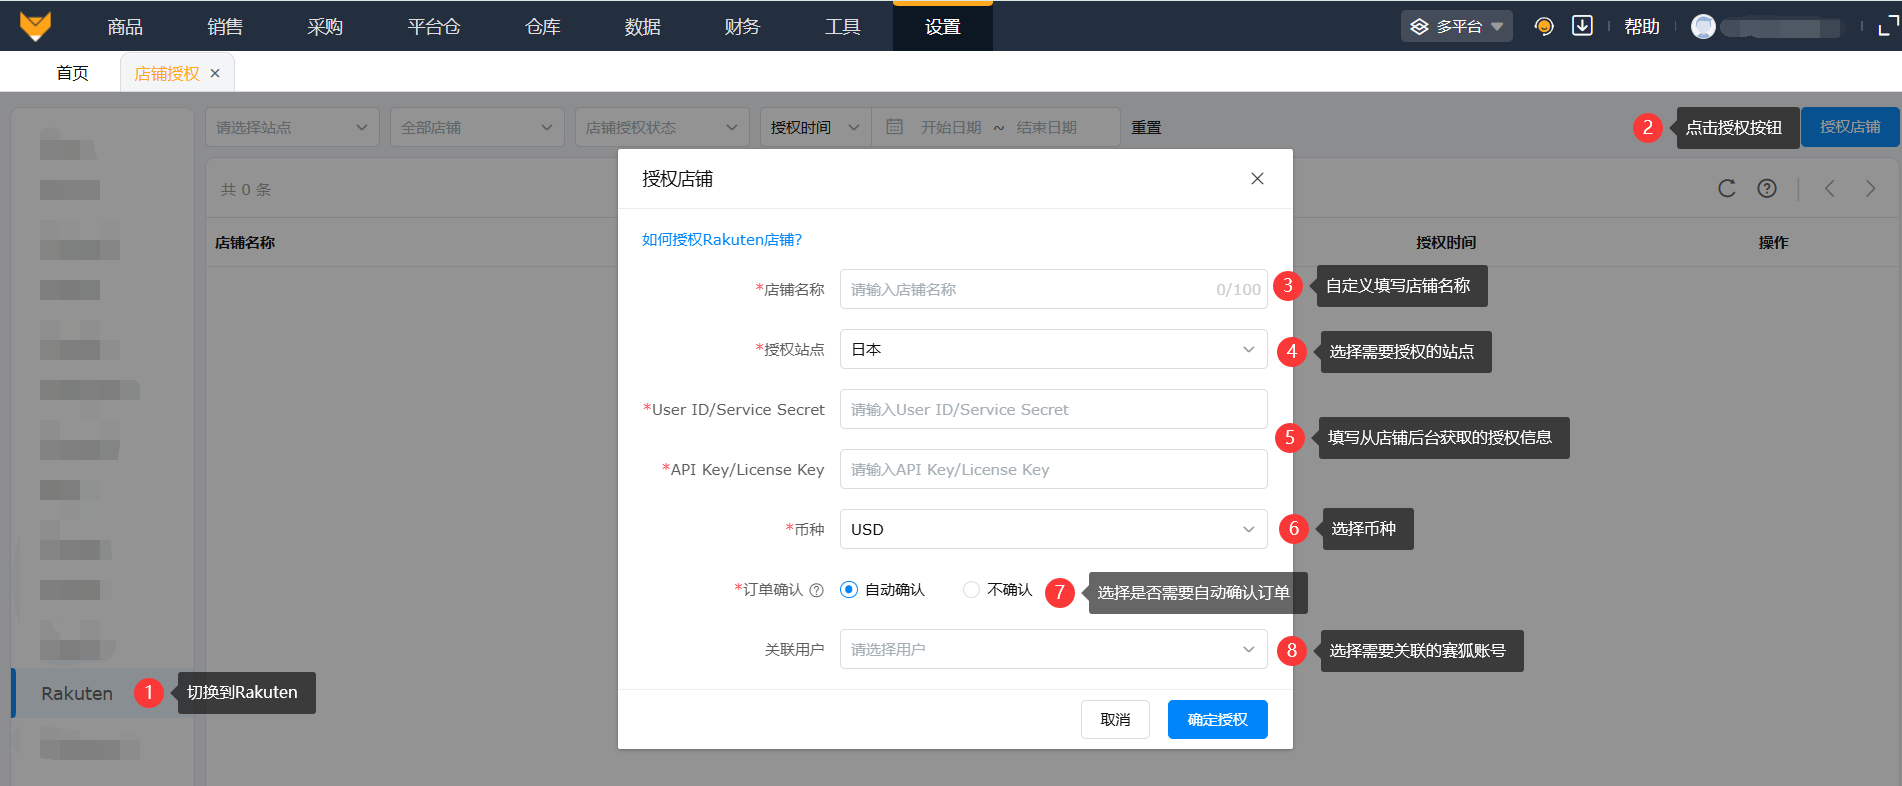Expand the 授权站点 dropdown
1902x786 pixels.
click(x=1054, y=349)
